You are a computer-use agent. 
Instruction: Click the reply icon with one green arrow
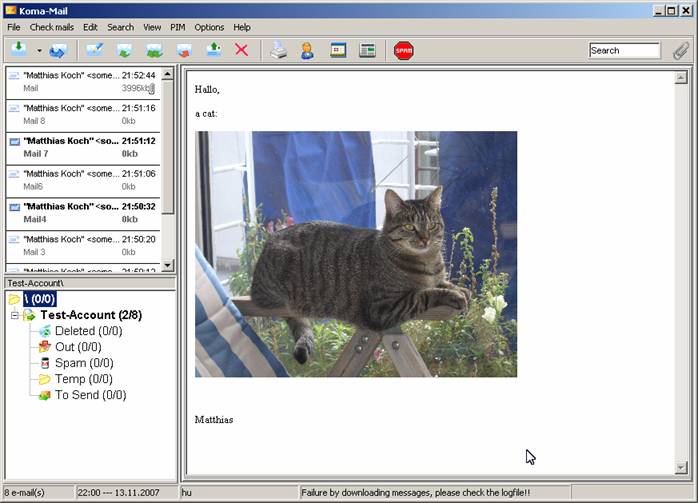[125, 50]
